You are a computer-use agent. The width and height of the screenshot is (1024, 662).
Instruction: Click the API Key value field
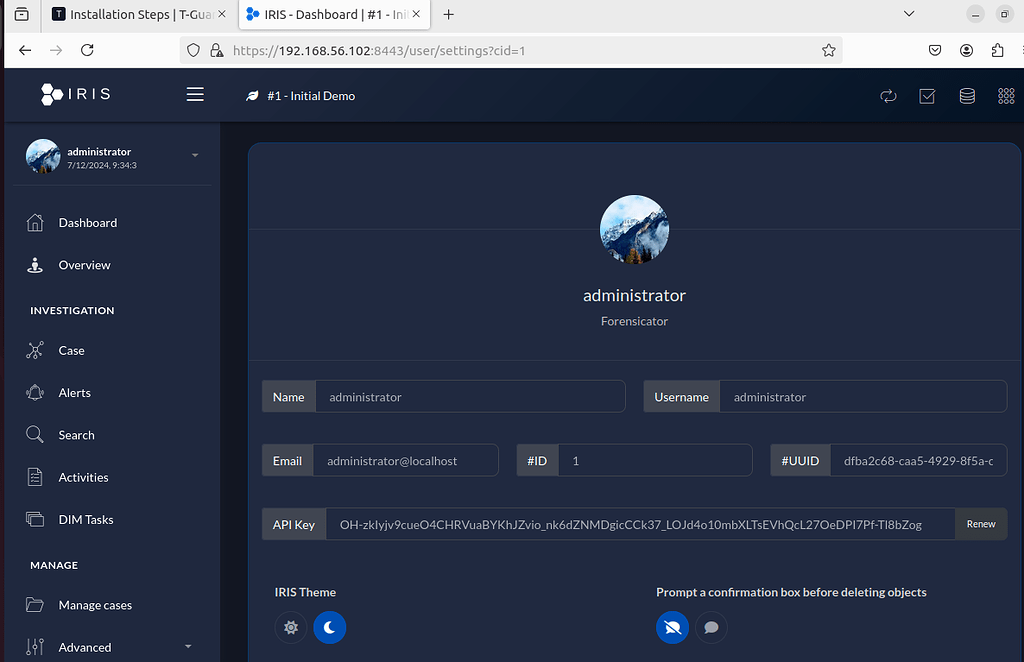point(640,524)
